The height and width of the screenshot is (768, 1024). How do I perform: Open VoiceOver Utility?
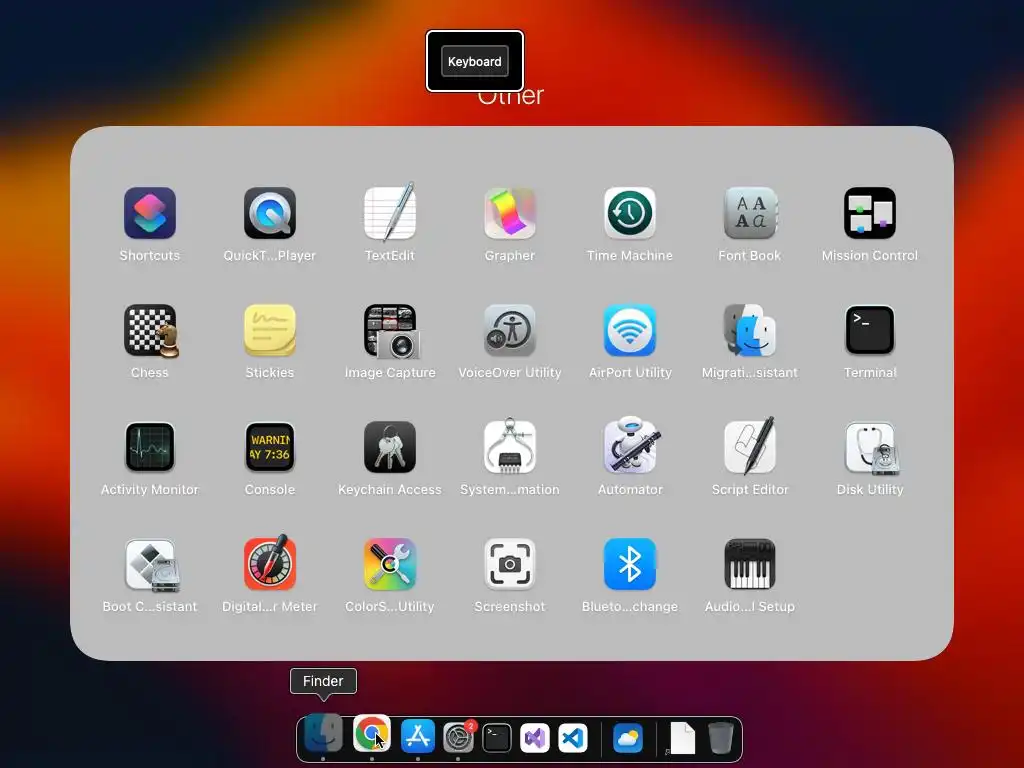(x=510, y=330)
